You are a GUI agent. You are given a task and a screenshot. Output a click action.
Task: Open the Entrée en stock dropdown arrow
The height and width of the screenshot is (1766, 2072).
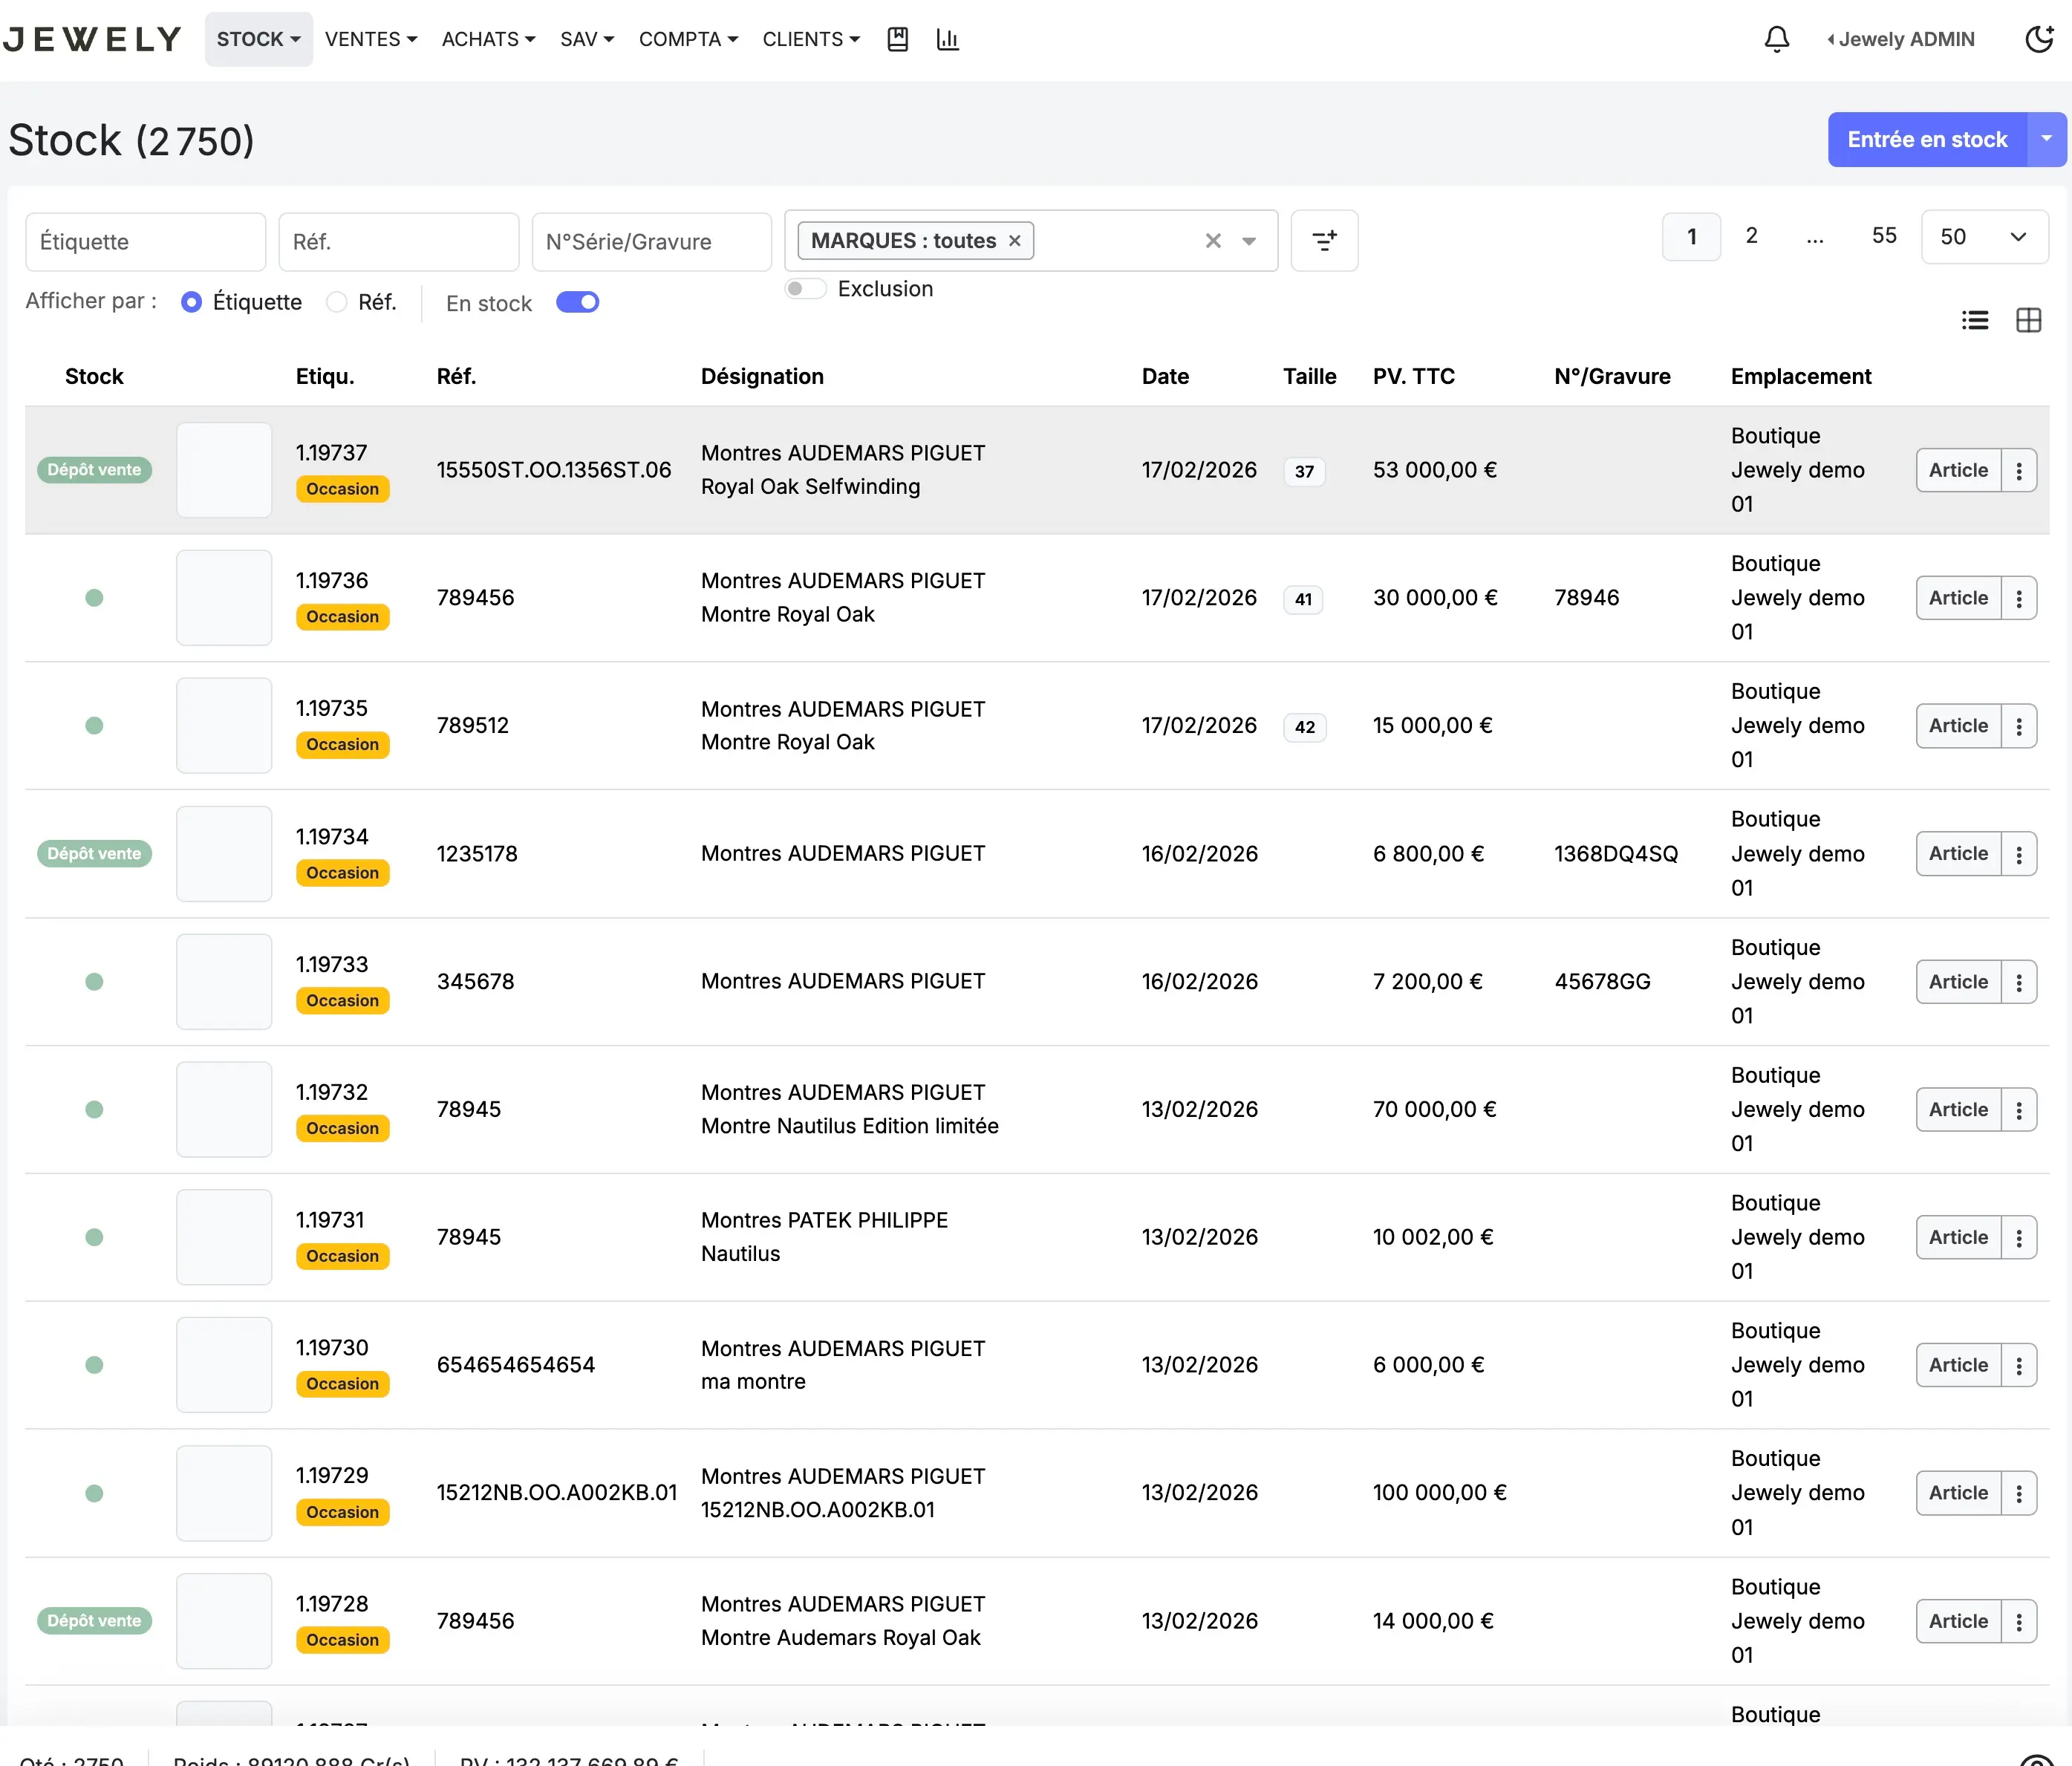tap(2047, 139)
